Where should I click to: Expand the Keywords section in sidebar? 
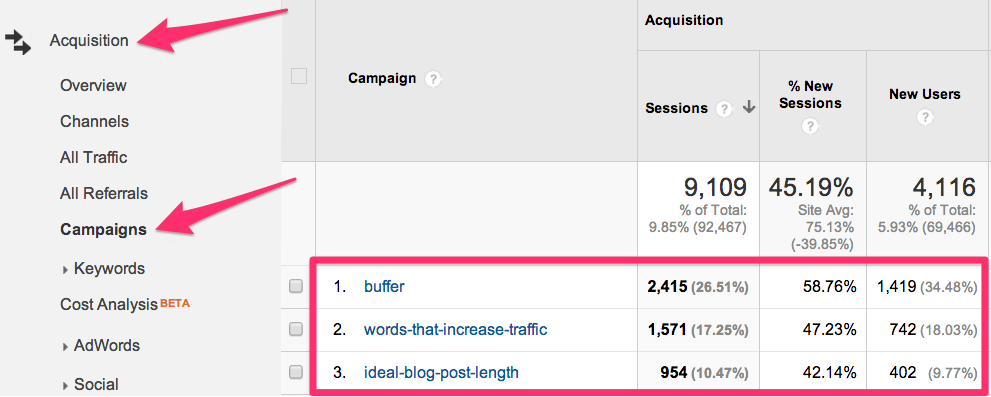[104, 269]
